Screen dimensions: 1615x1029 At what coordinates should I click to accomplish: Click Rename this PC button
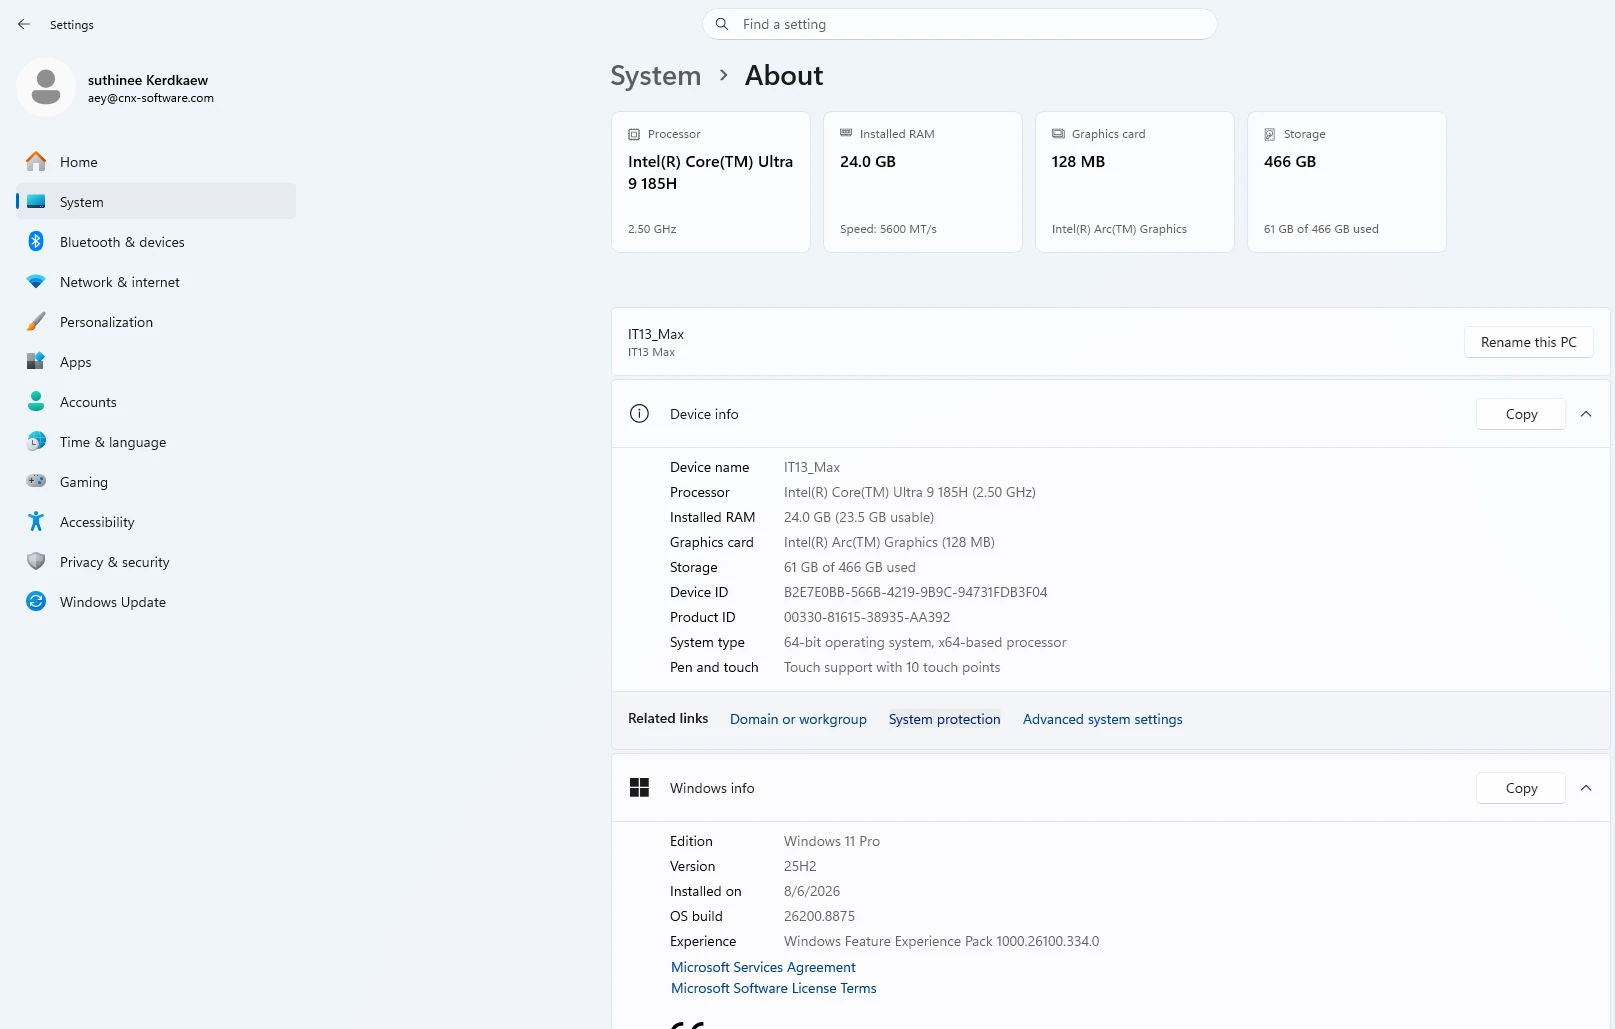1529,342
